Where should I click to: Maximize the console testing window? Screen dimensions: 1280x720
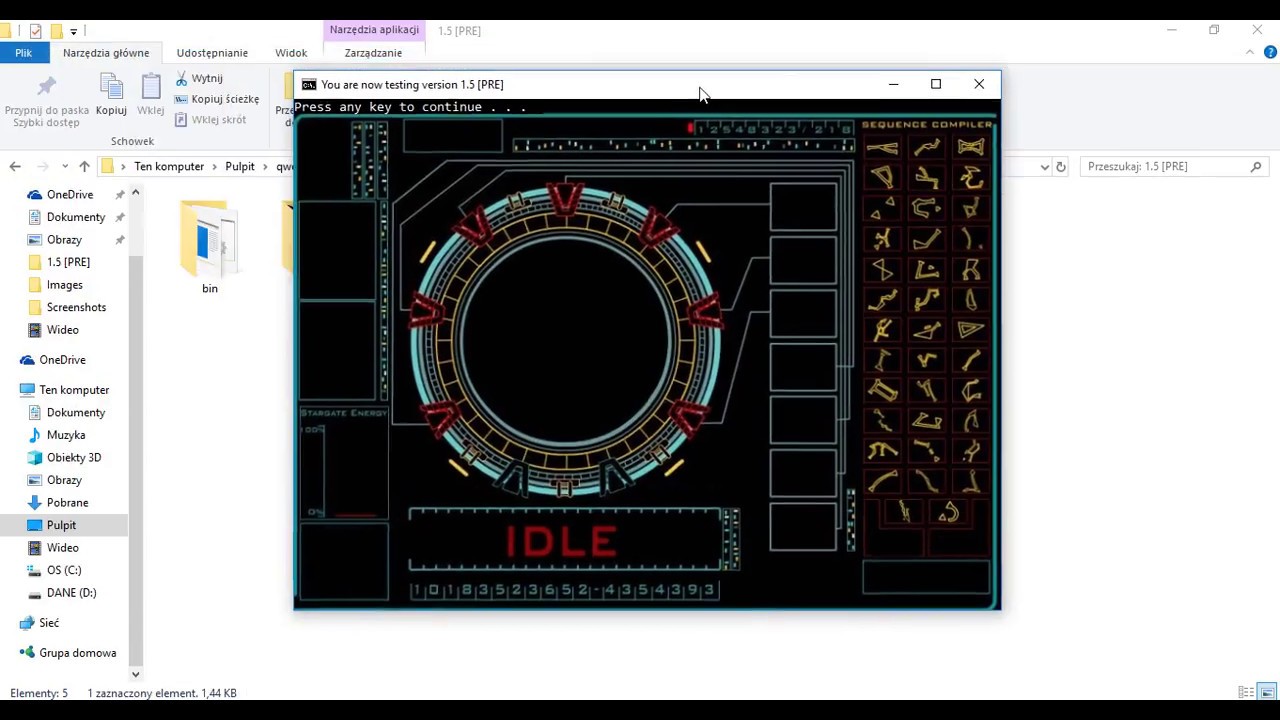tap(936, 84)
